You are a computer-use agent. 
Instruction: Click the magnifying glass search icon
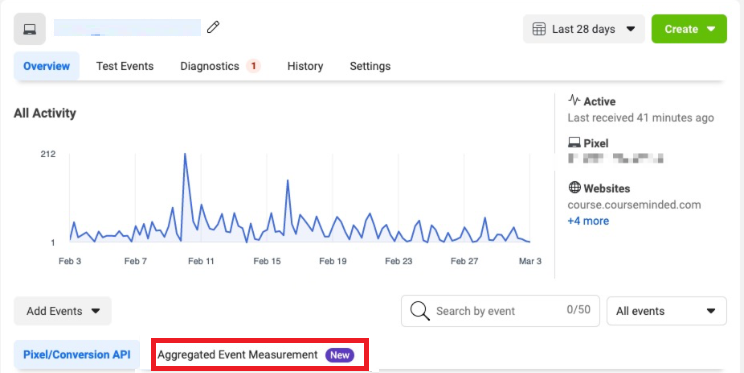pyautogui.click(x=420, y=311)
